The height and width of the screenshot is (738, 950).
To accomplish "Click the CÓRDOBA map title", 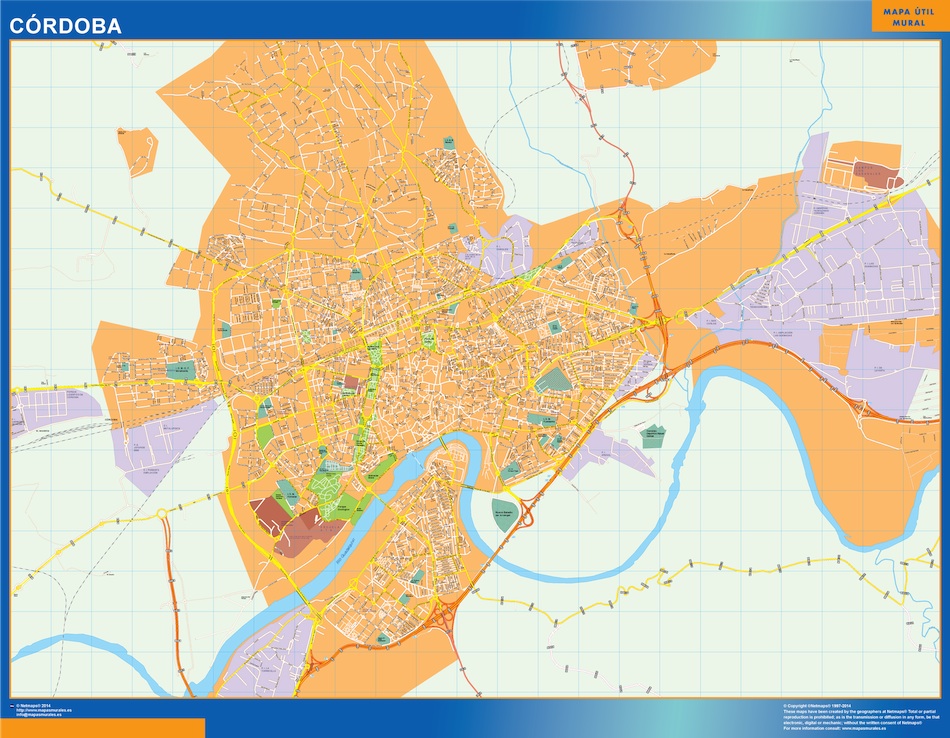I will point(66,27).
